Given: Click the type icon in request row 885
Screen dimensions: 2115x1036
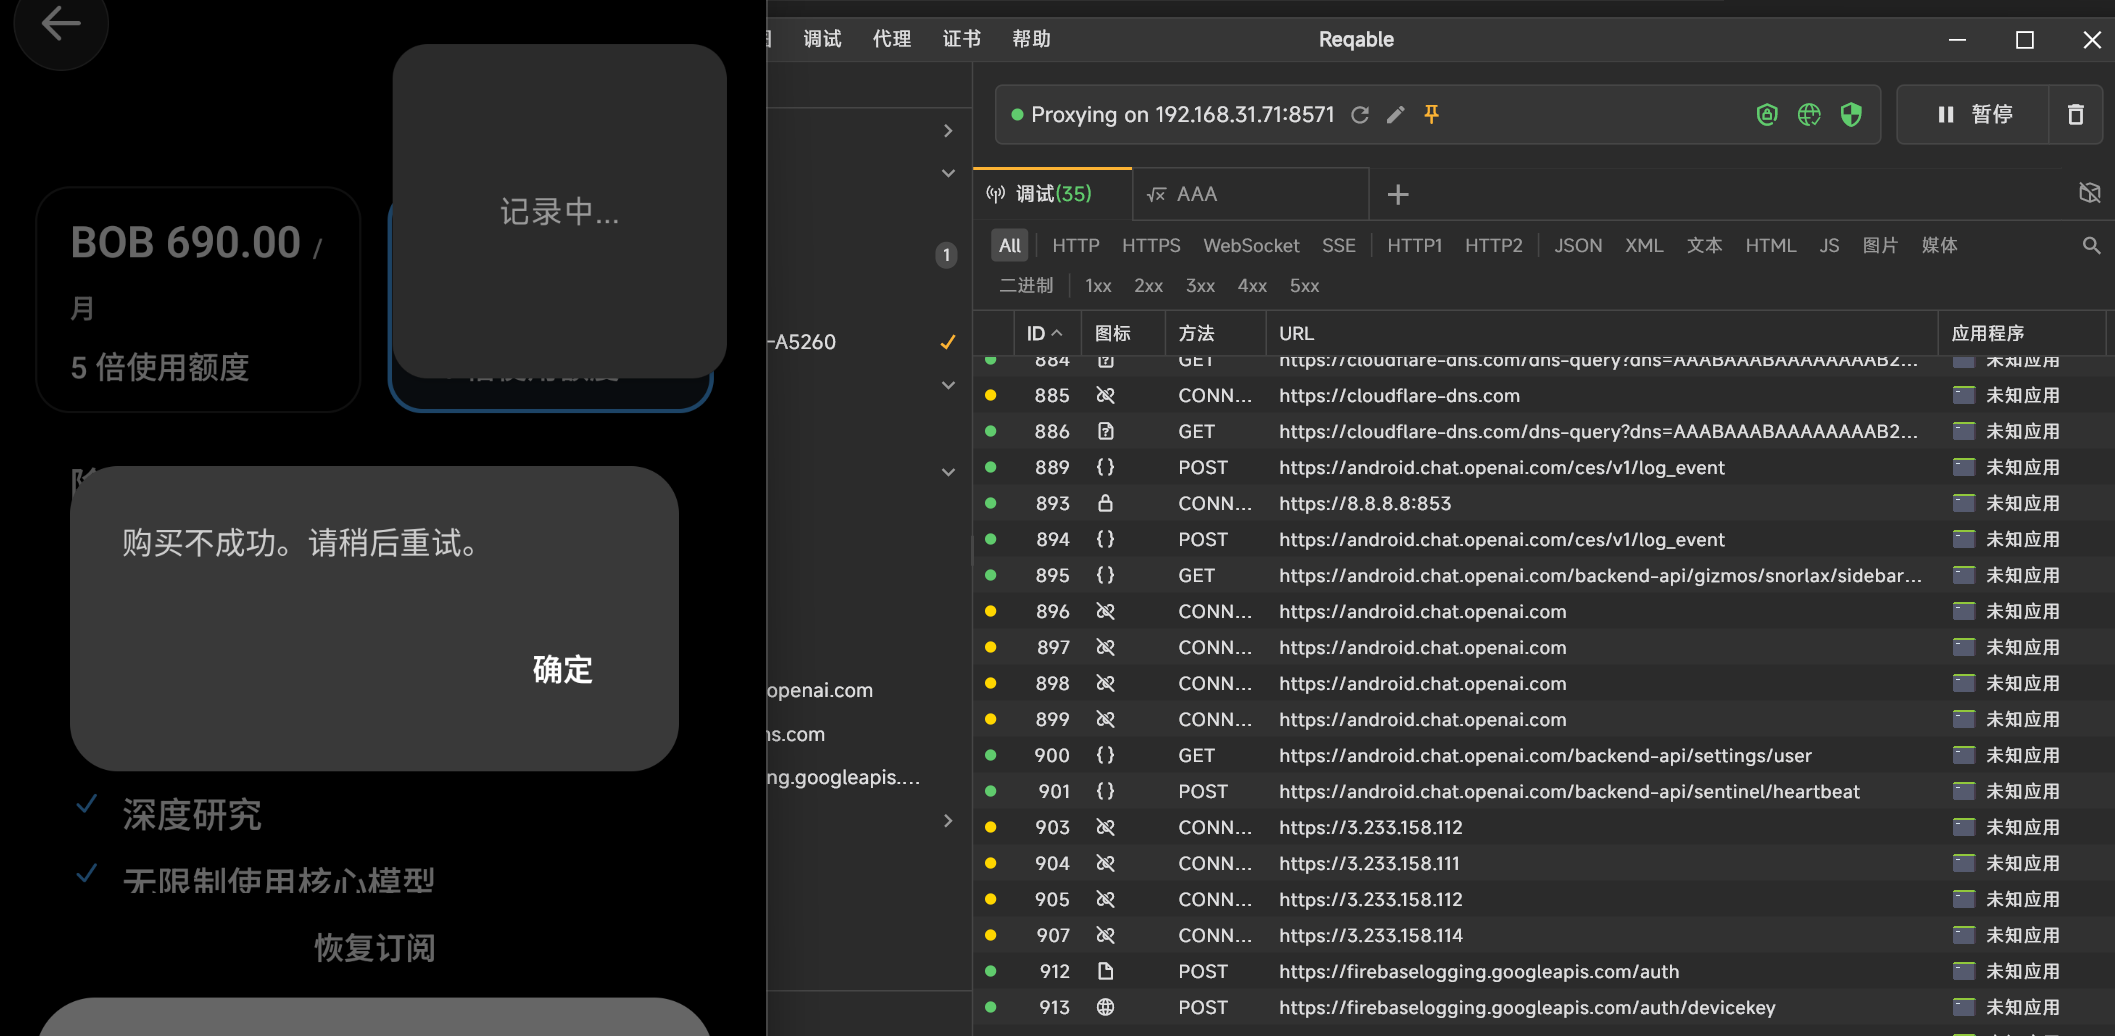Looking at the screenshot, I should coord(1105,396).
